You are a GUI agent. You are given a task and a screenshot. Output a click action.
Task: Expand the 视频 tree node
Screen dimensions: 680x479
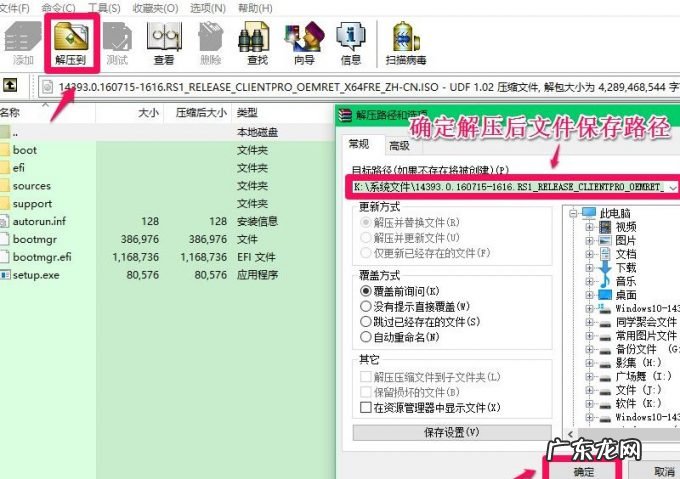(589, 227)
